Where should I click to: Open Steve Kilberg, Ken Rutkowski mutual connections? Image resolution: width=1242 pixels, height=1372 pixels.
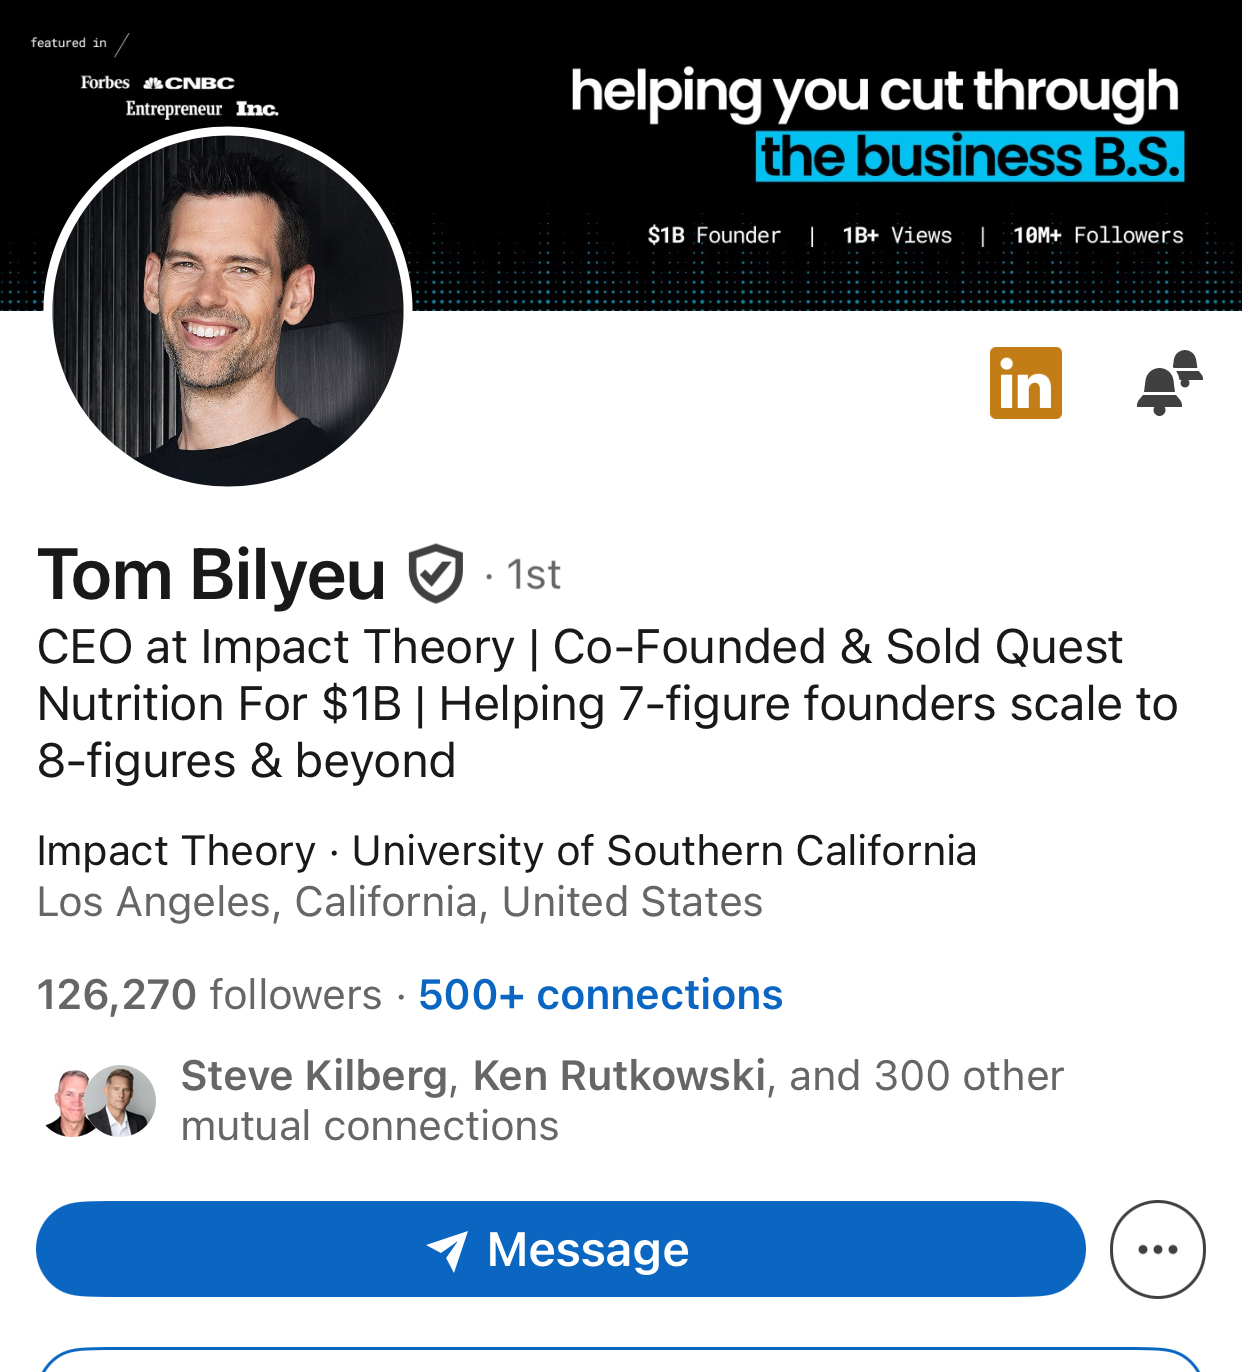click(x=620, y=1100)
